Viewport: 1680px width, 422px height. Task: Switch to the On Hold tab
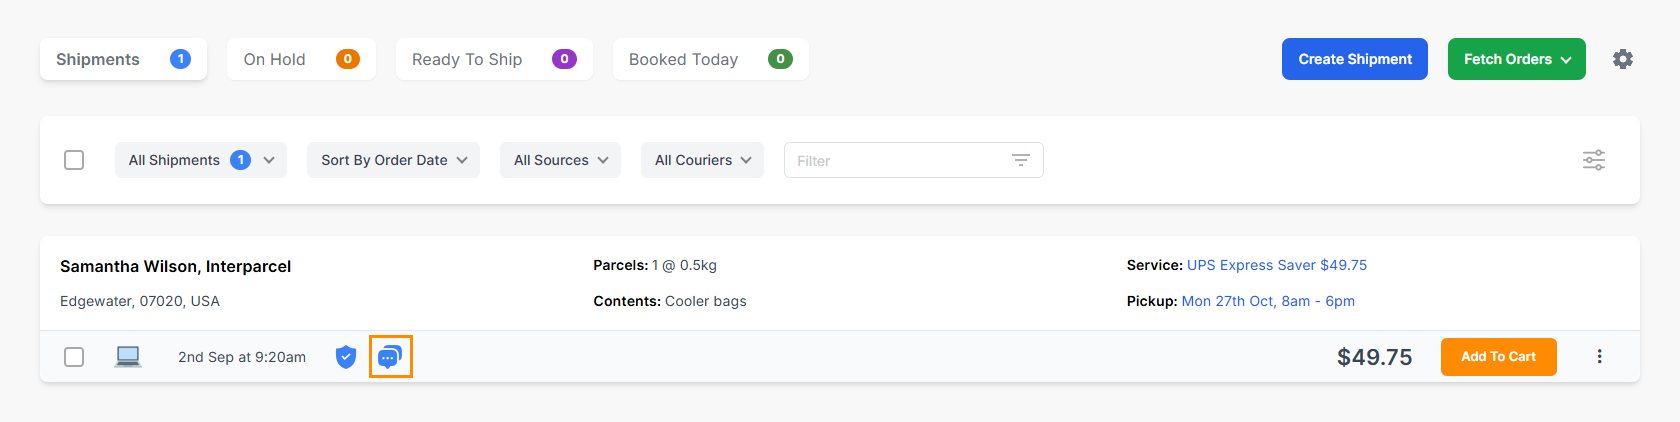(x=301, y=59)
